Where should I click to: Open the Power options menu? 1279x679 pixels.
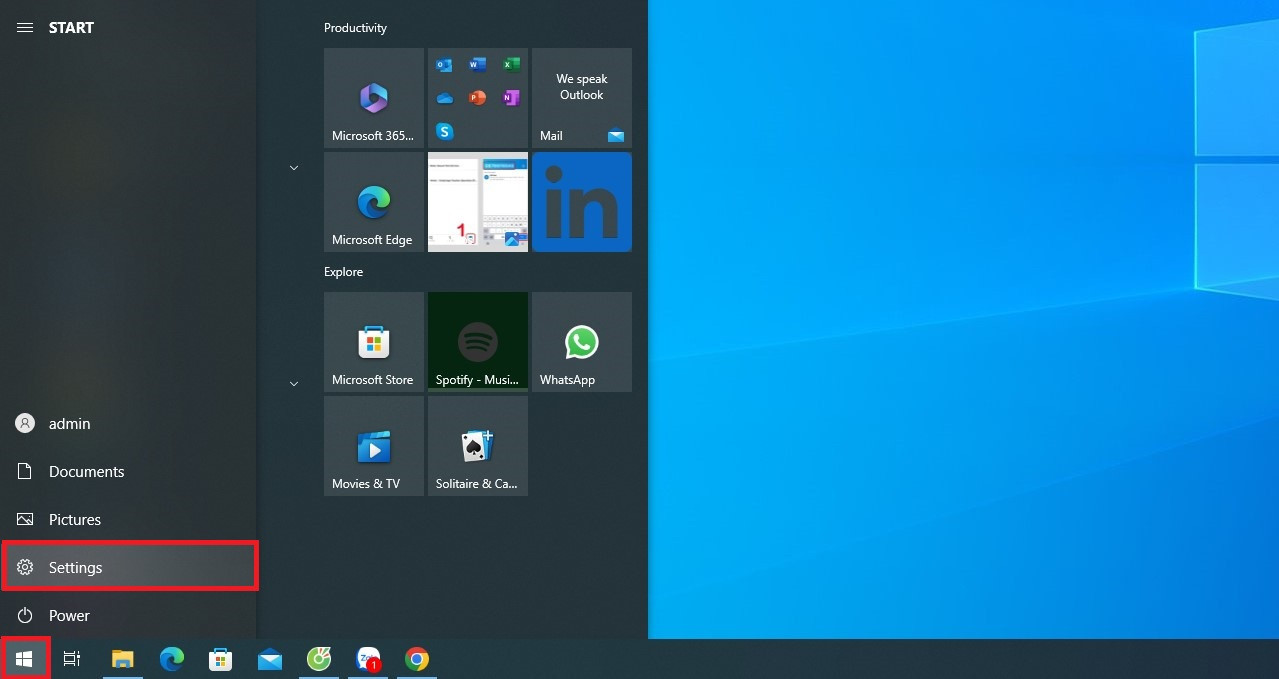point(128,615)
